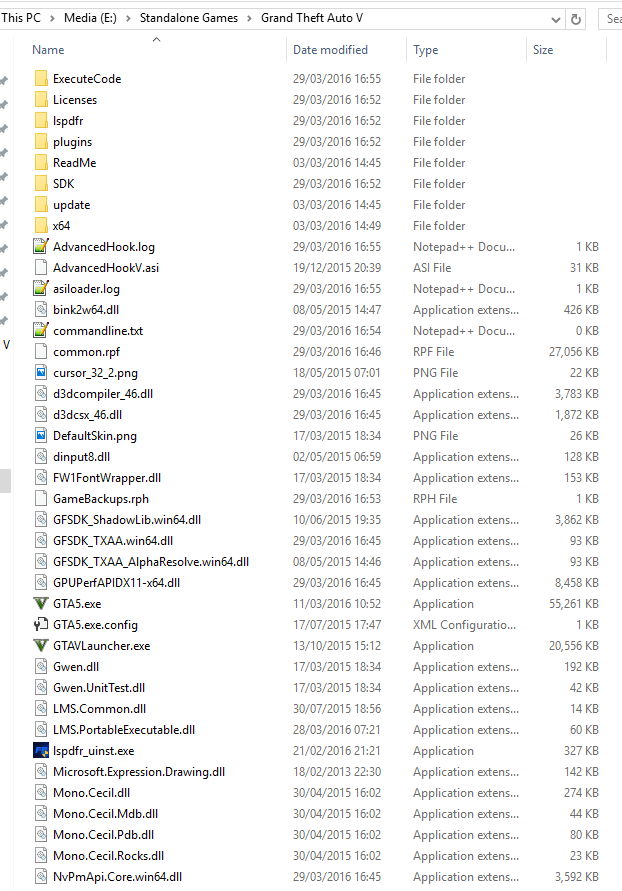Select the Licenses folder icon
The width and height of the screenshot is (622, 891).
[x=41, y=99]
